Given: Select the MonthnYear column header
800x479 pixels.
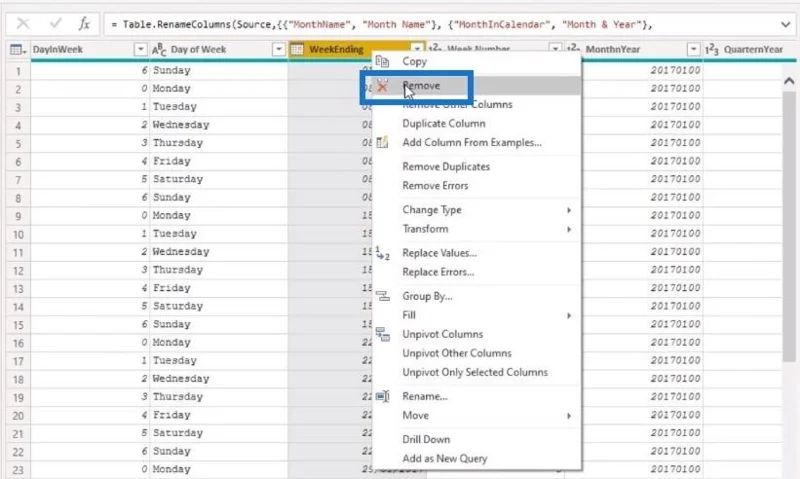Looking at the screenshot, I should (x=613, y=49).
